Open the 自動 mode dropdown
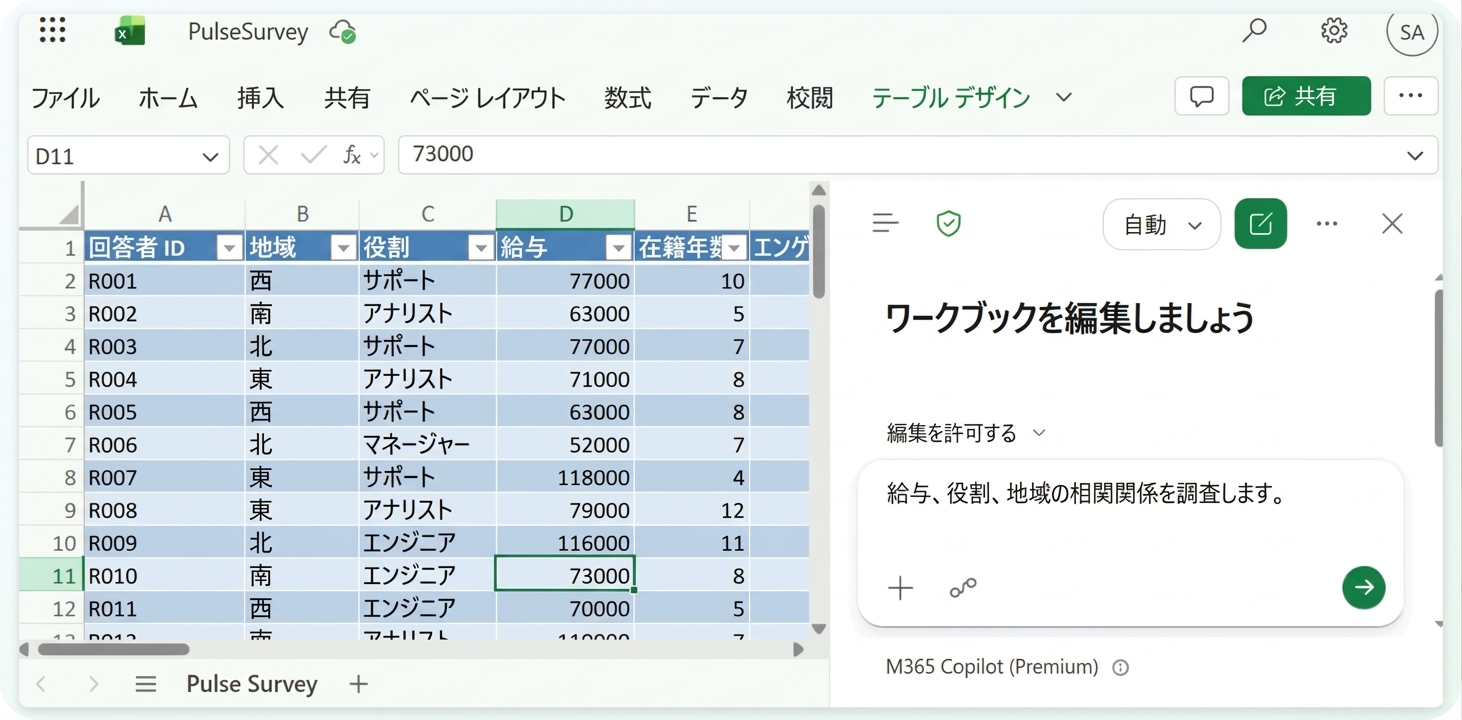 click(1161, 224)
